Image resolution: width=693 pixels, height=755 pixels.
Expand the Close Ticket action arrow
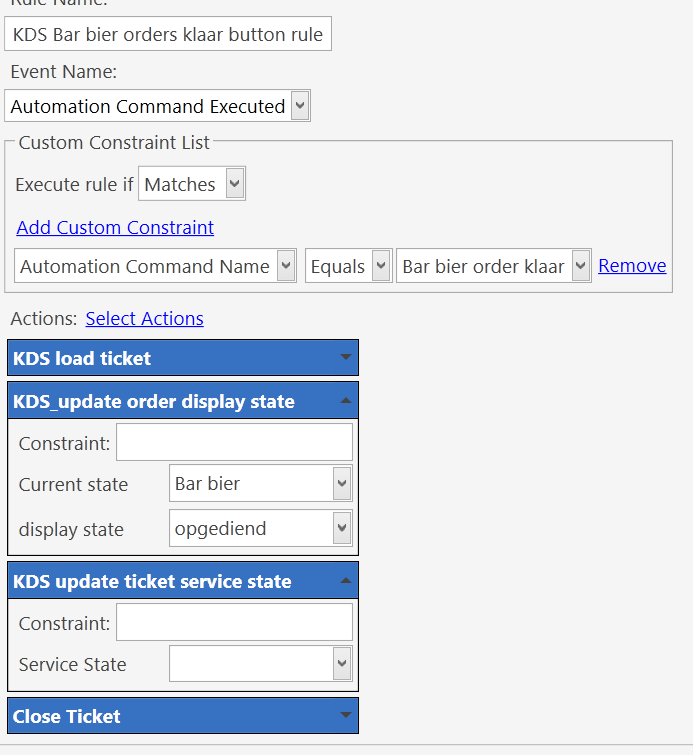pos(345,715)
